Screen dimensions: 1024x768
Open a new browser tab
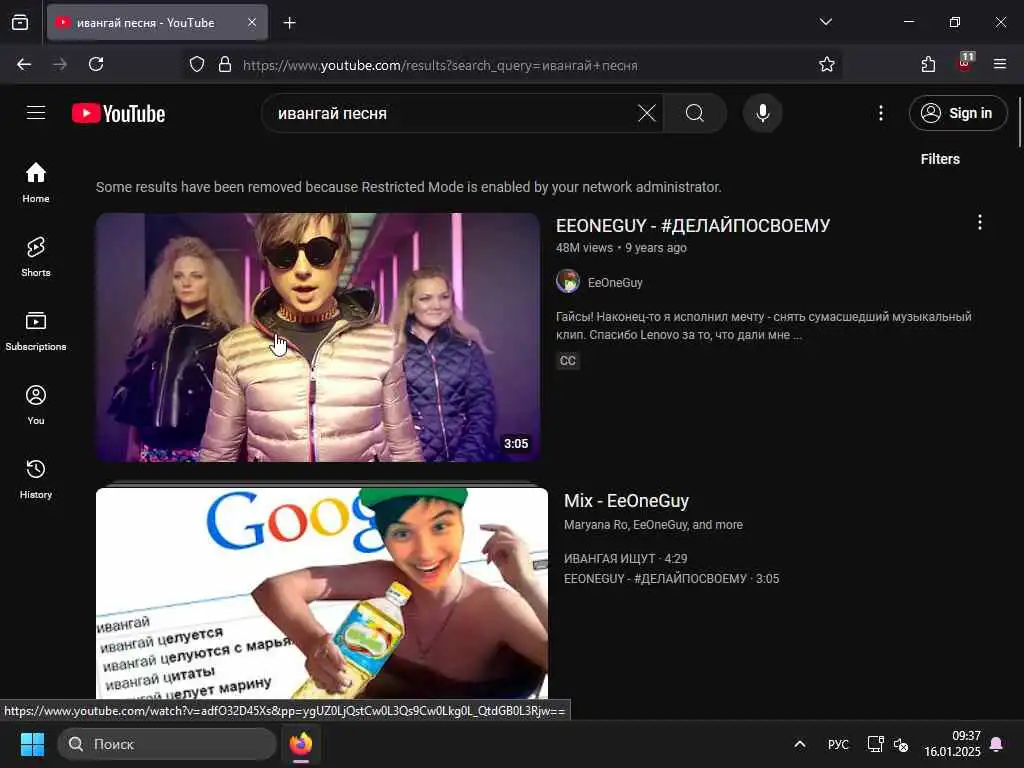289,23
